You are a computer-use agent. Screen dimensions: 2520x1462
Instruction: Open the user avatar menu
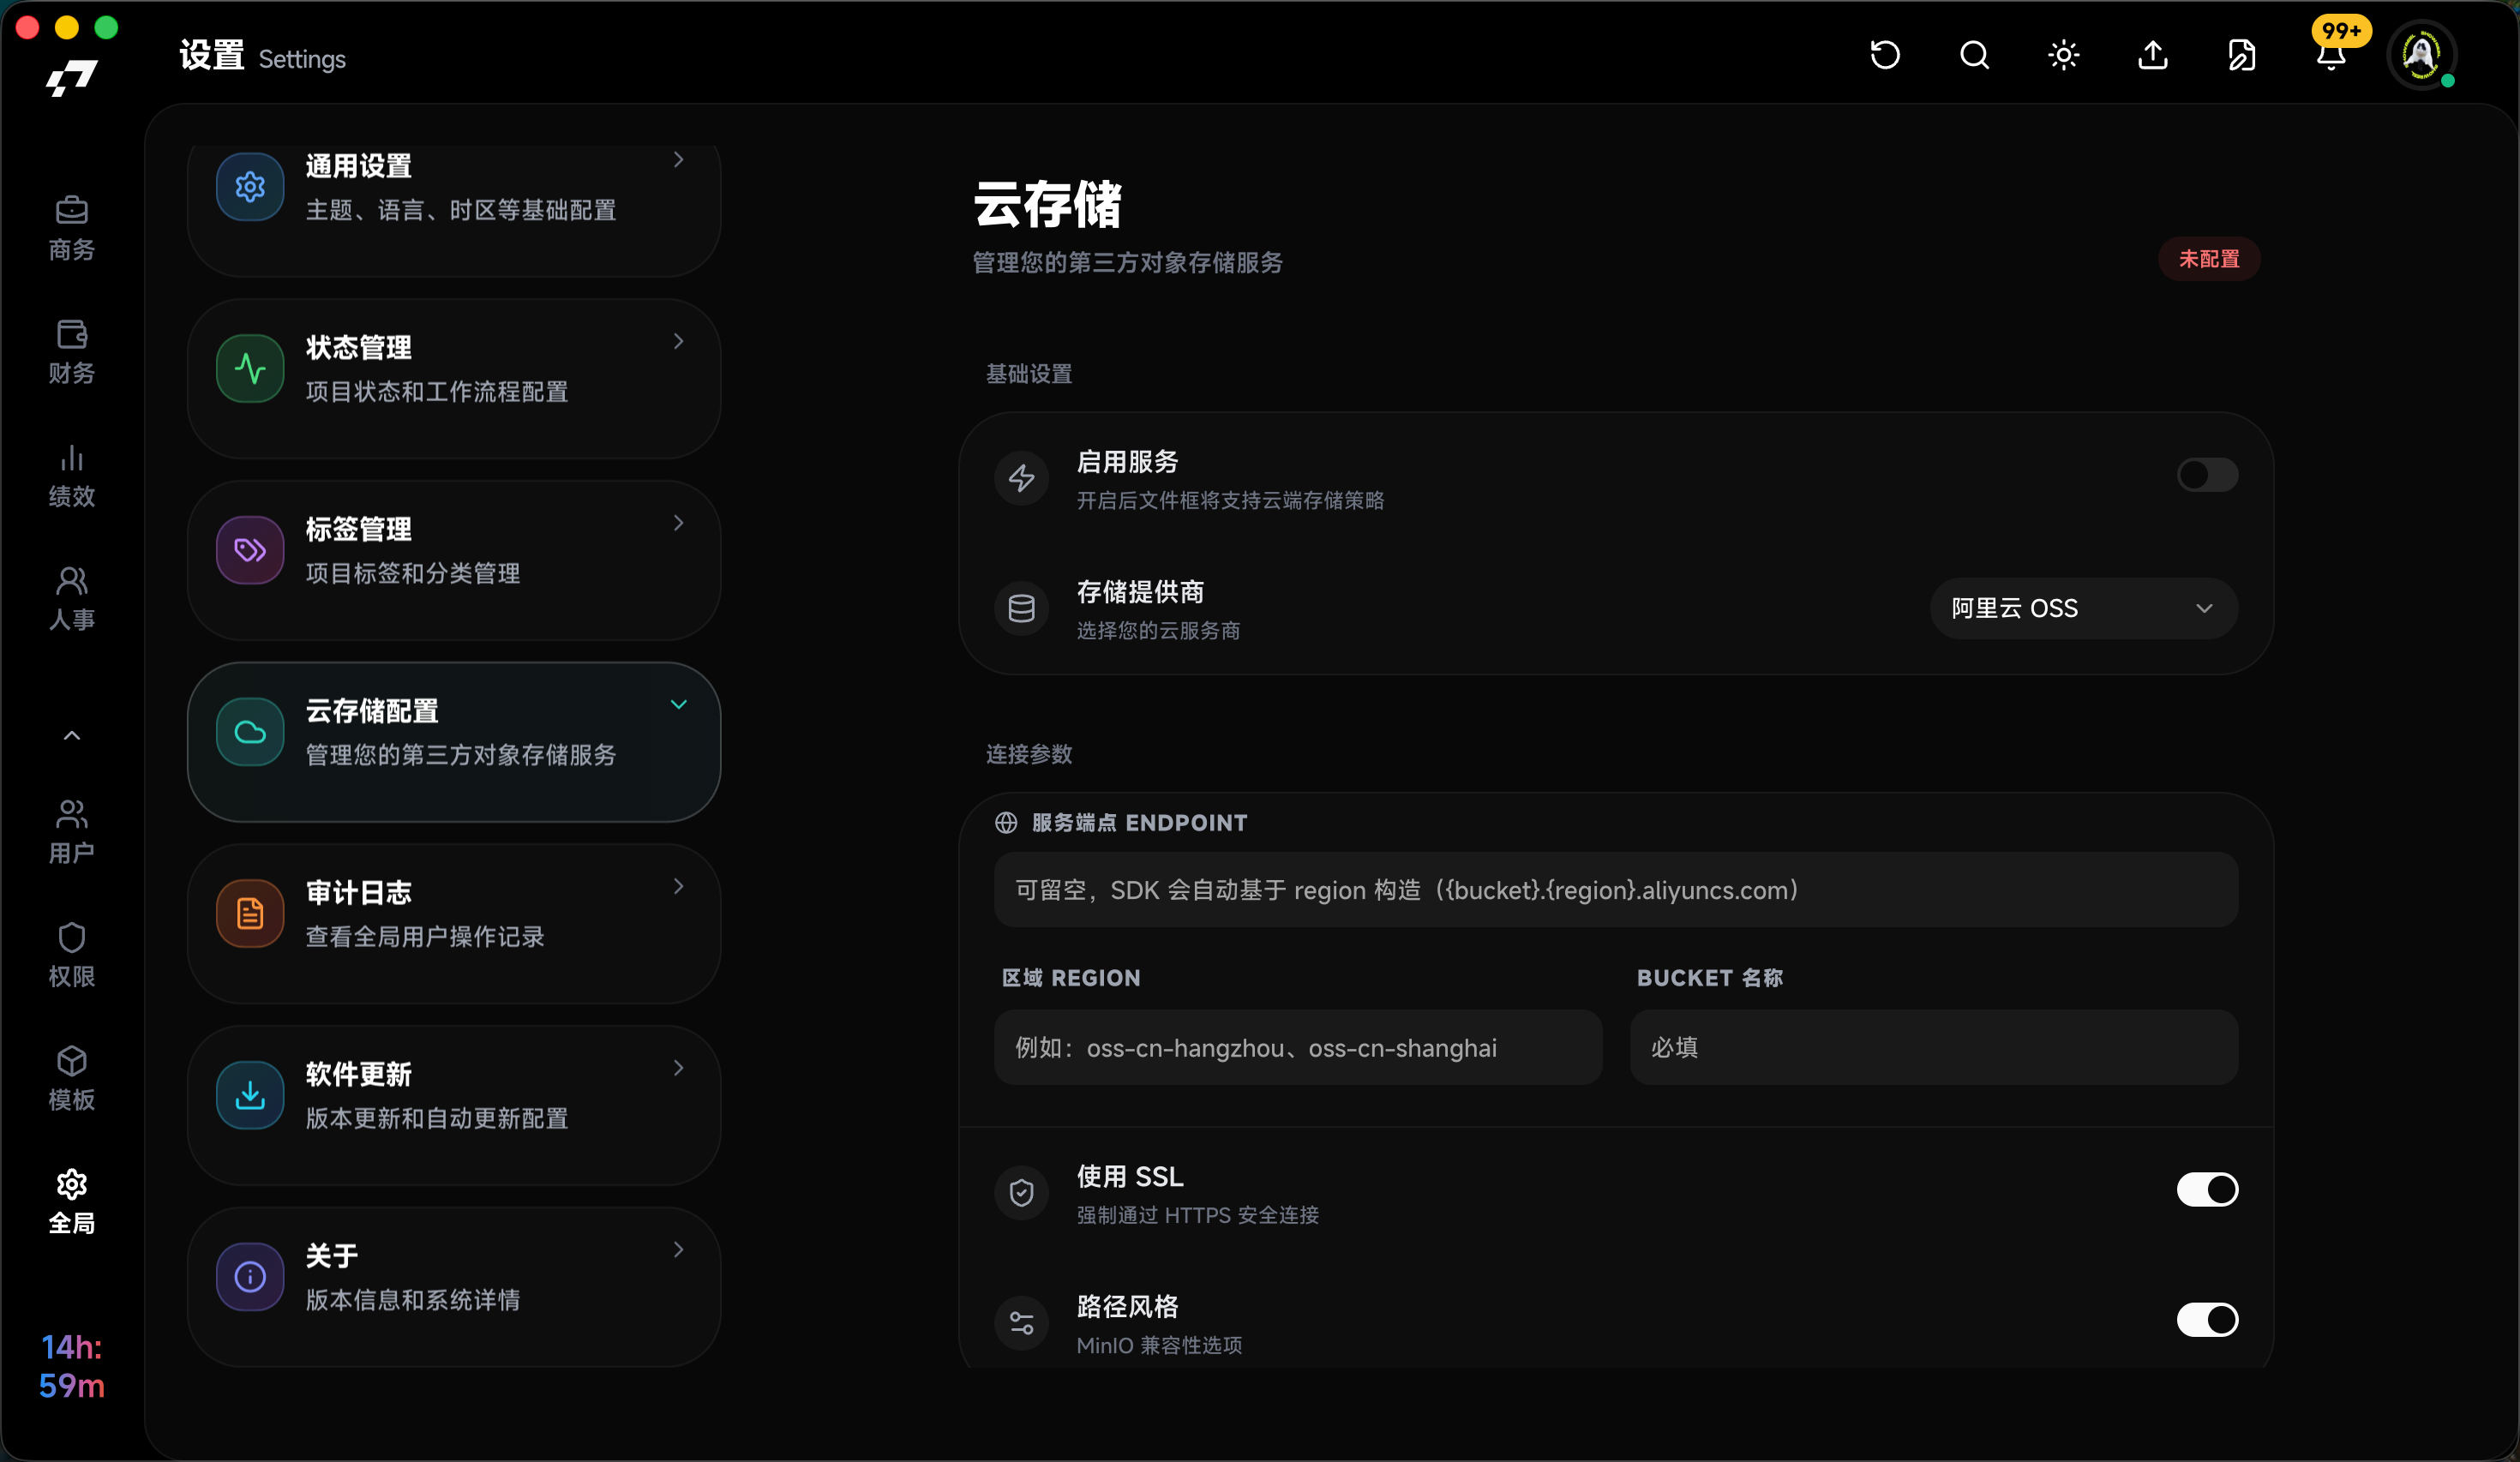(2421, 55)
